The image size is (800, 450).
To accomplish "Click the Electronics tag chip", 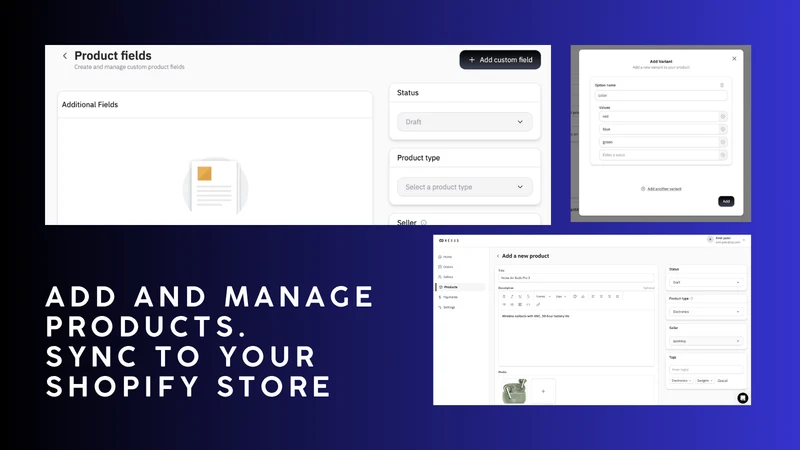I will coord(681,381).
